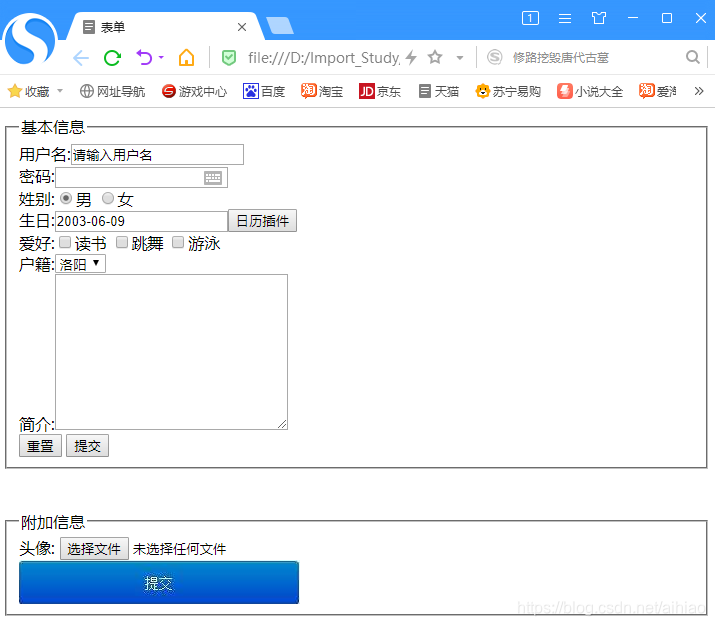Click the Sogou browser logo avatar

click(x=30, y=39)
